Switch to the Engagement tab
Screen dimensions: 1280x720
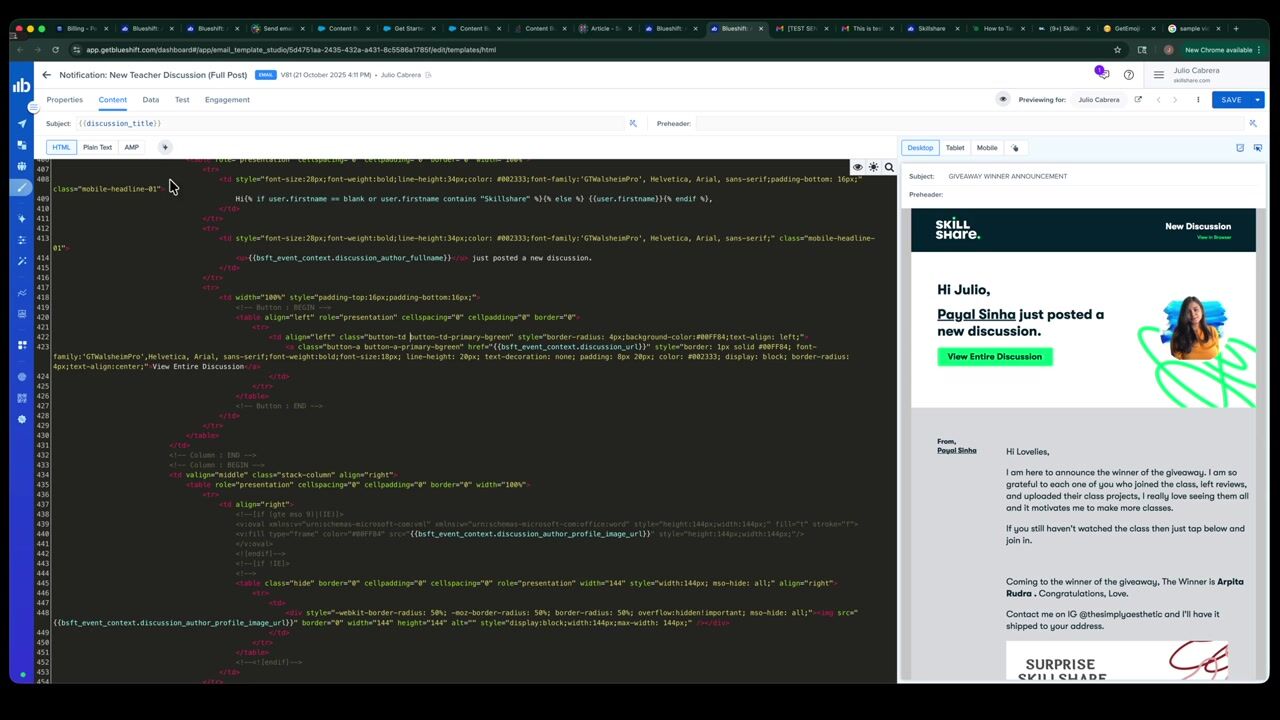(x=227, y=100)
